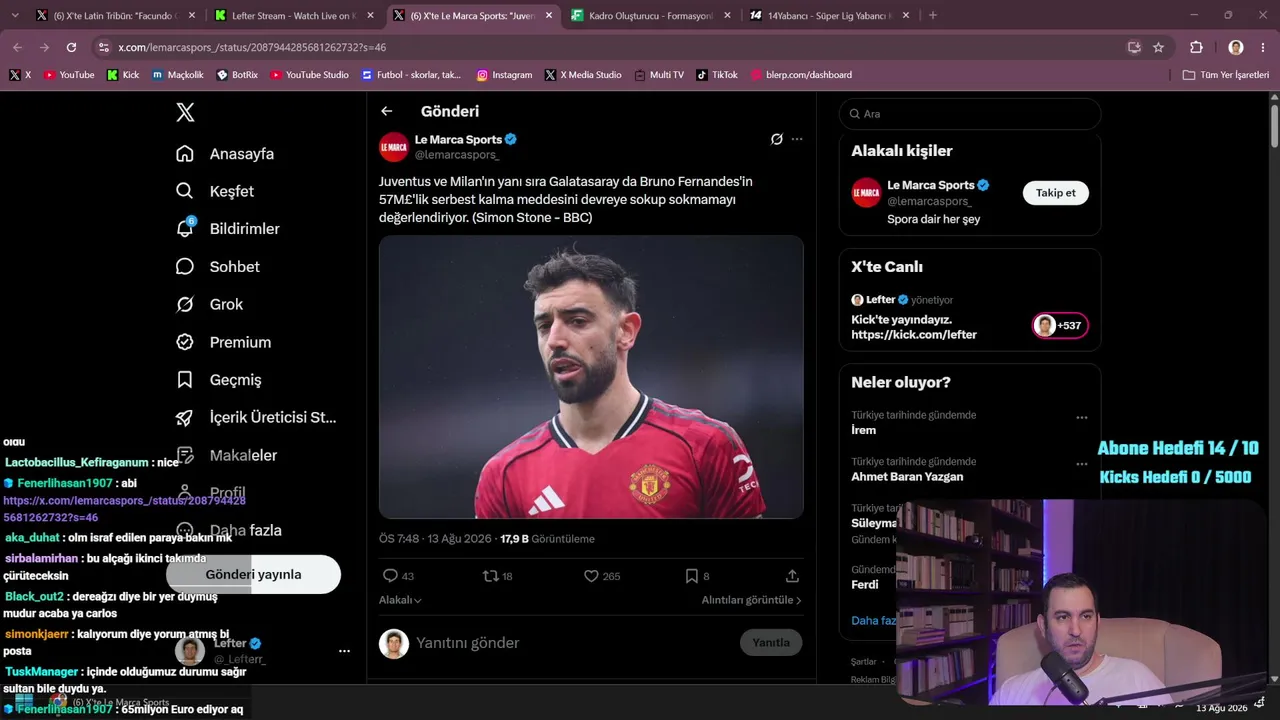
Task: Open the Bruno Fernandes post image
Action: click(x=591, y=377)
